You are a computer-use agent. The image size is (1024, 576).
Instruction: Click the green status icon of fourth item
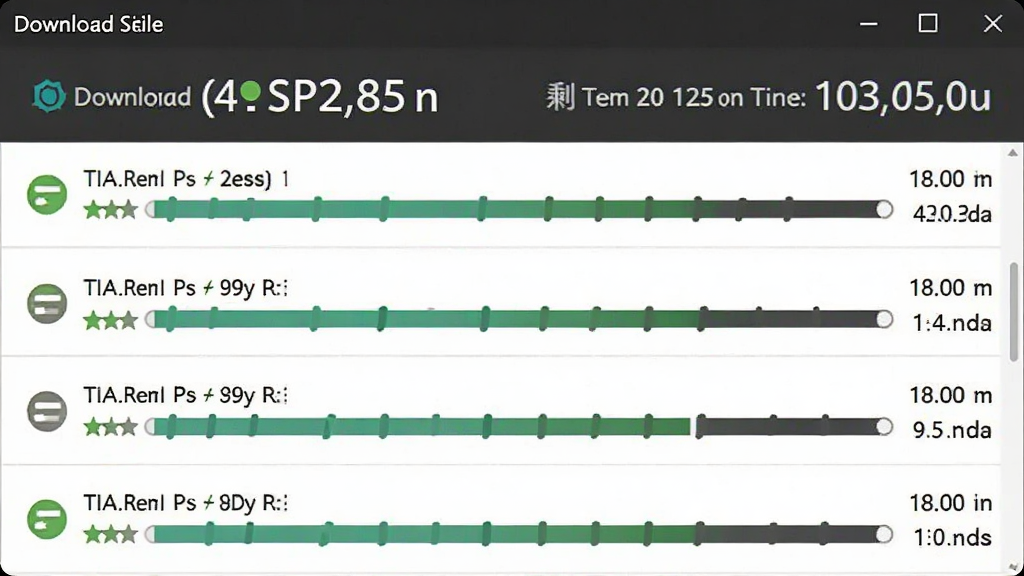coord(47,519)
